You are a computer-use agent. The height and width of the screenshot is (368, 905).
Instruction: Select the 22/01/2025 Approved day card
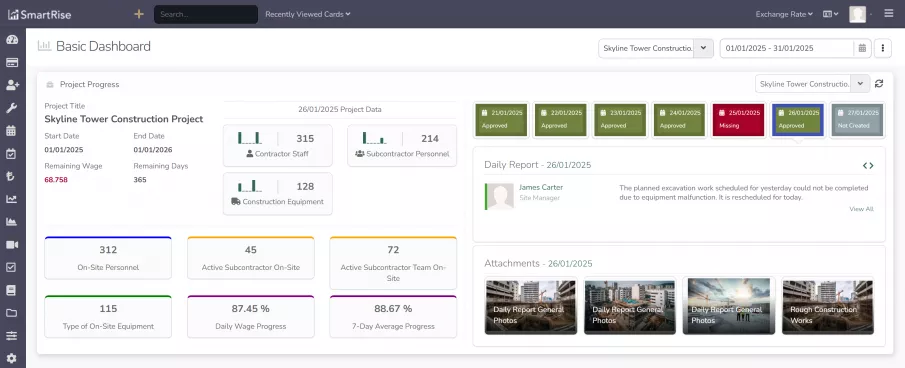click(560, 120)
